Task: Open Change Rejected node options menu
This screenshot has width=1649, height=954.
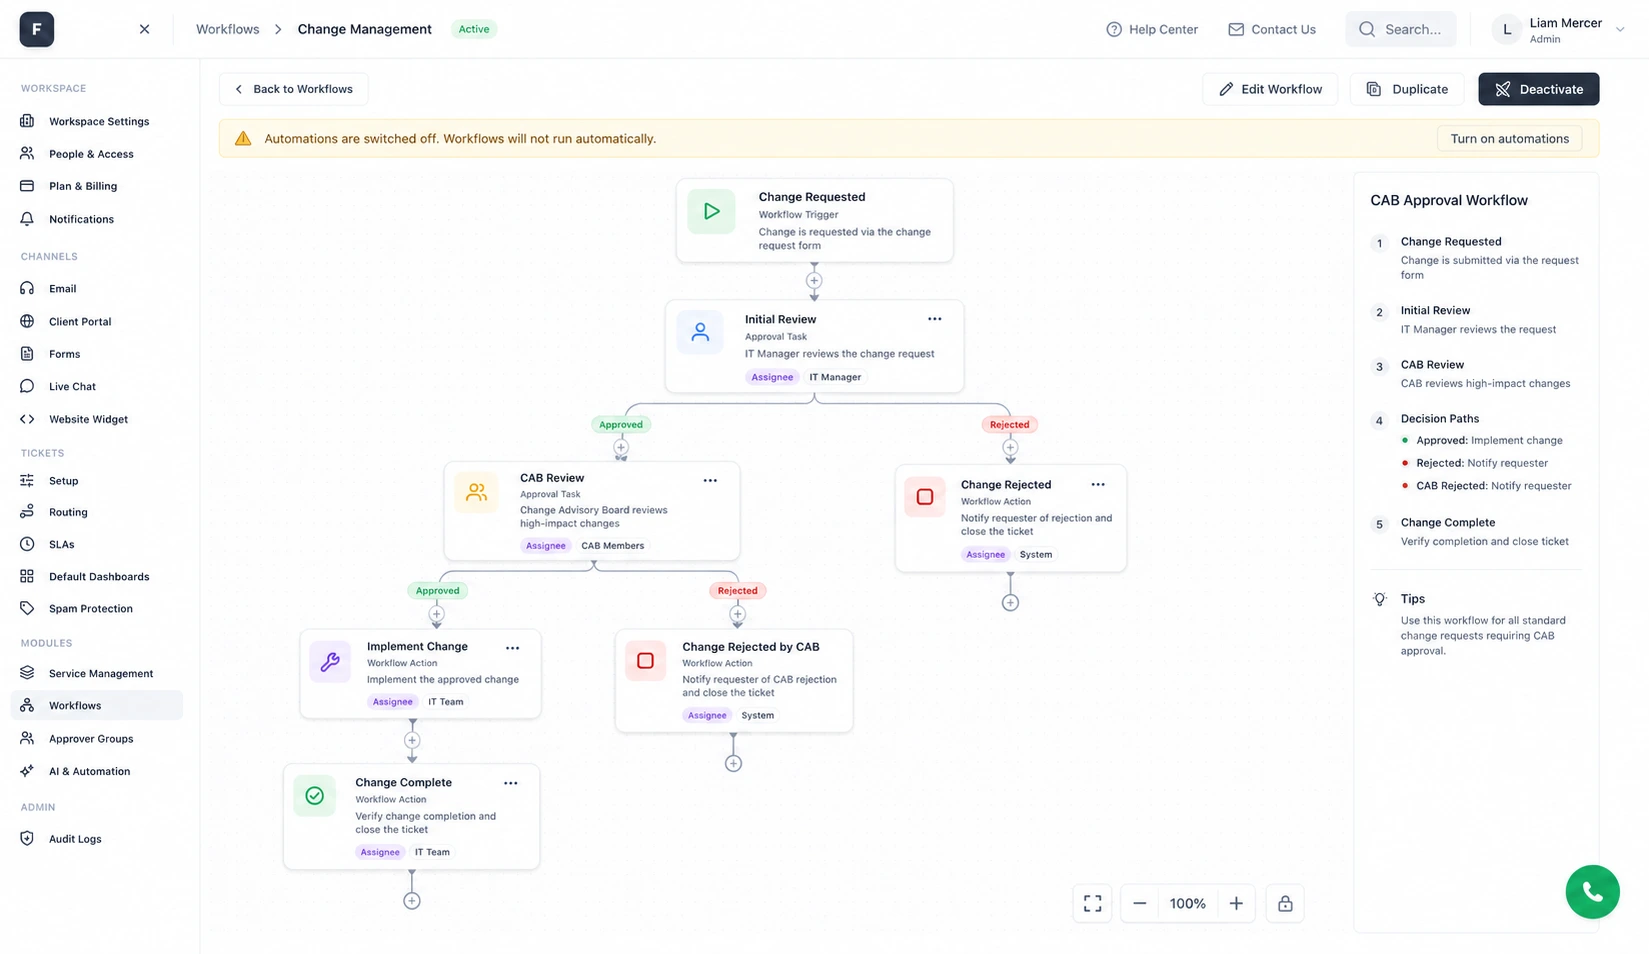Action: click(x=1098, y=484)
